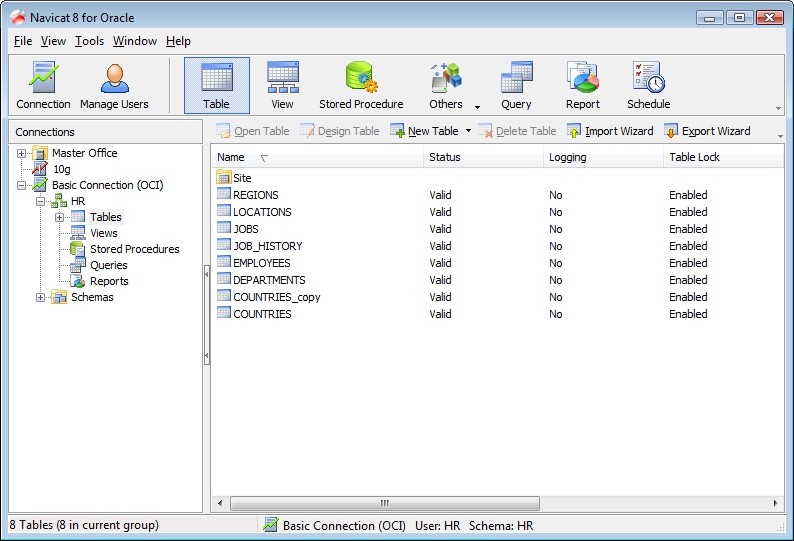Image resolution: width=794 pixels, height=541 pixels.
Task: Launch the Export Wizard
Action: point(707,131)
